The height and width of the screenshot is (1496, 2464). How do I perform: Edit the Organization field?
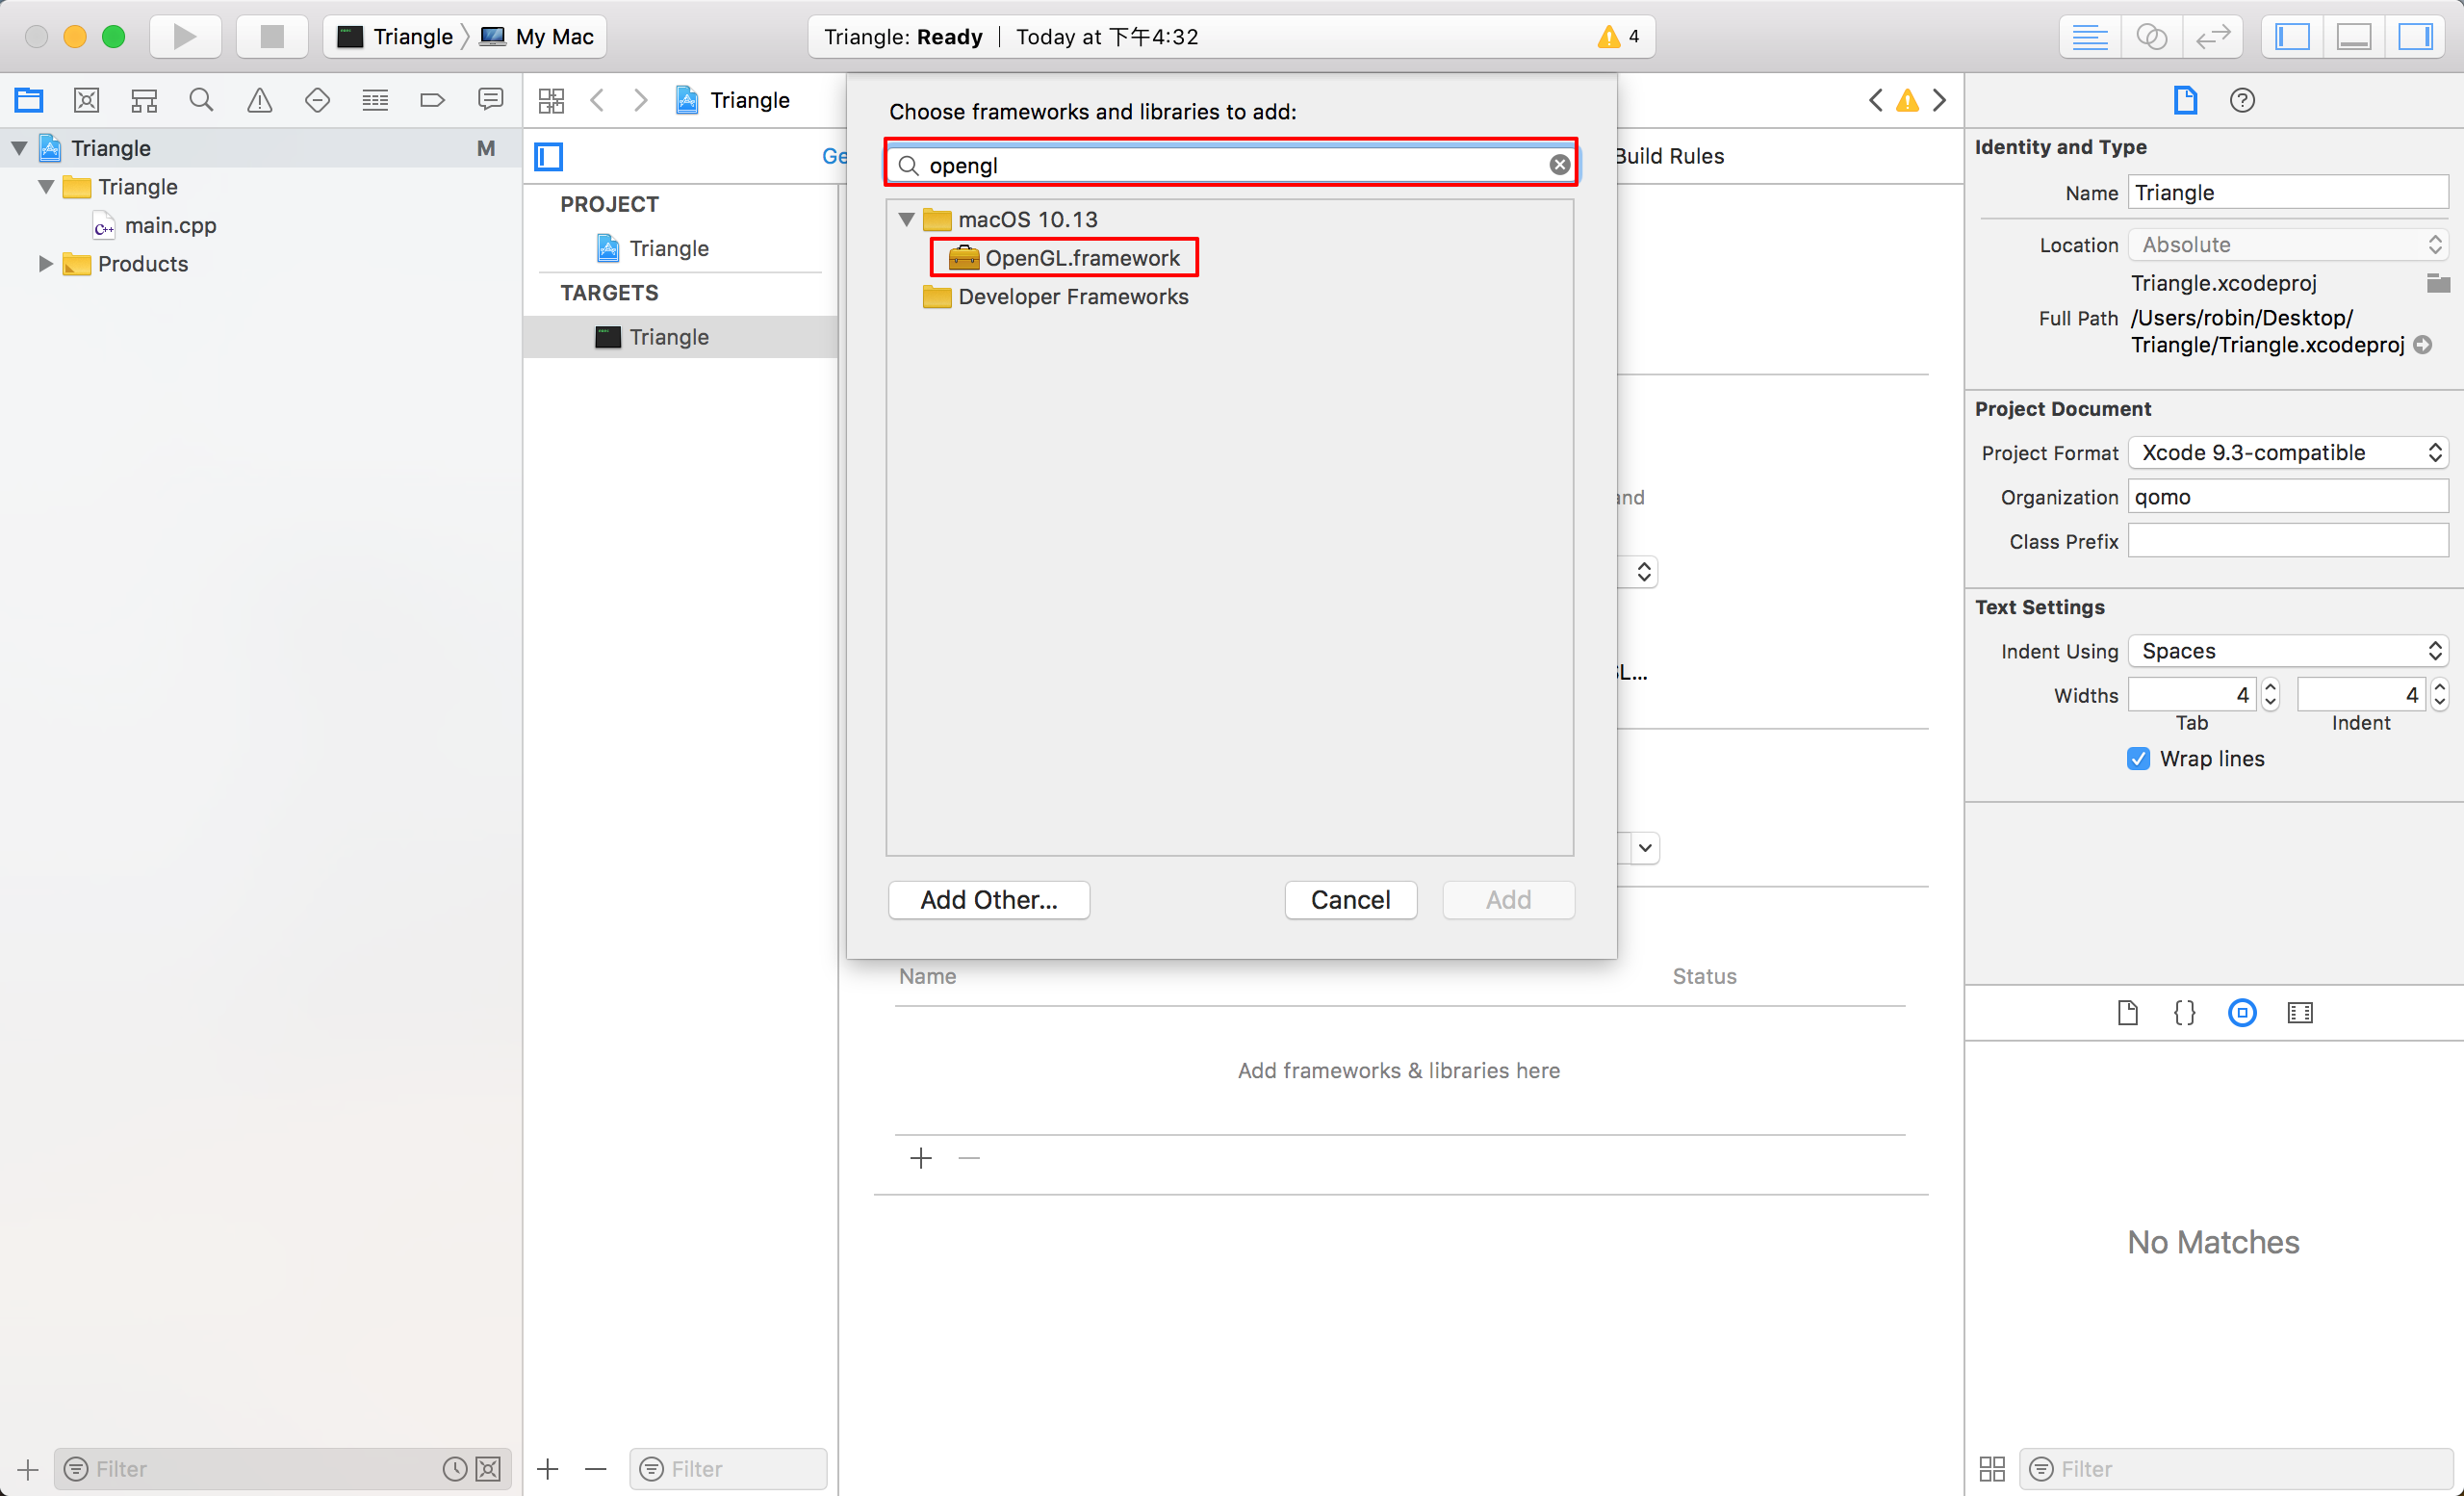(2288, 497)
